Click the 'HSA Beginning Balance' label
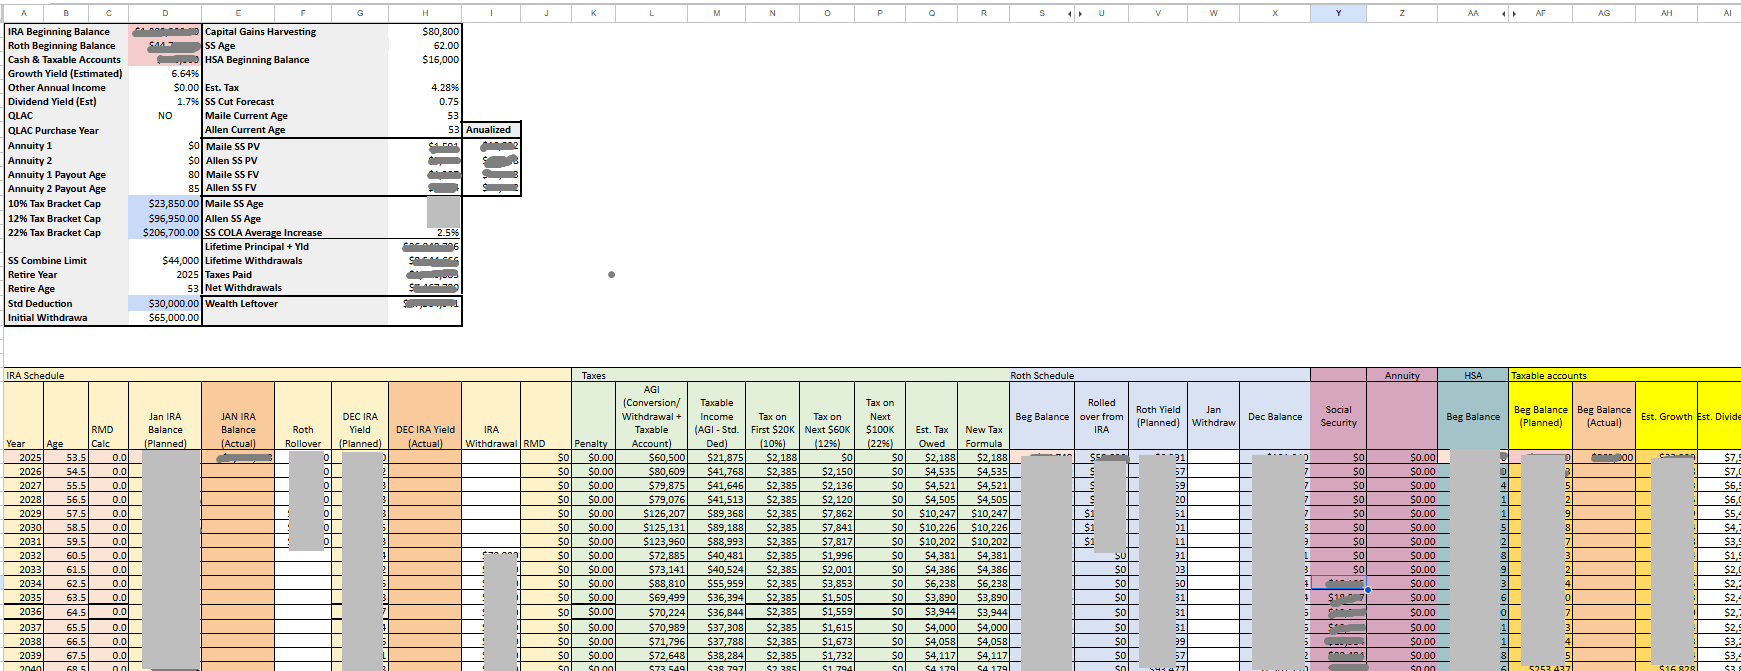This screenshot has height=671, width=1741. [257, 60]
